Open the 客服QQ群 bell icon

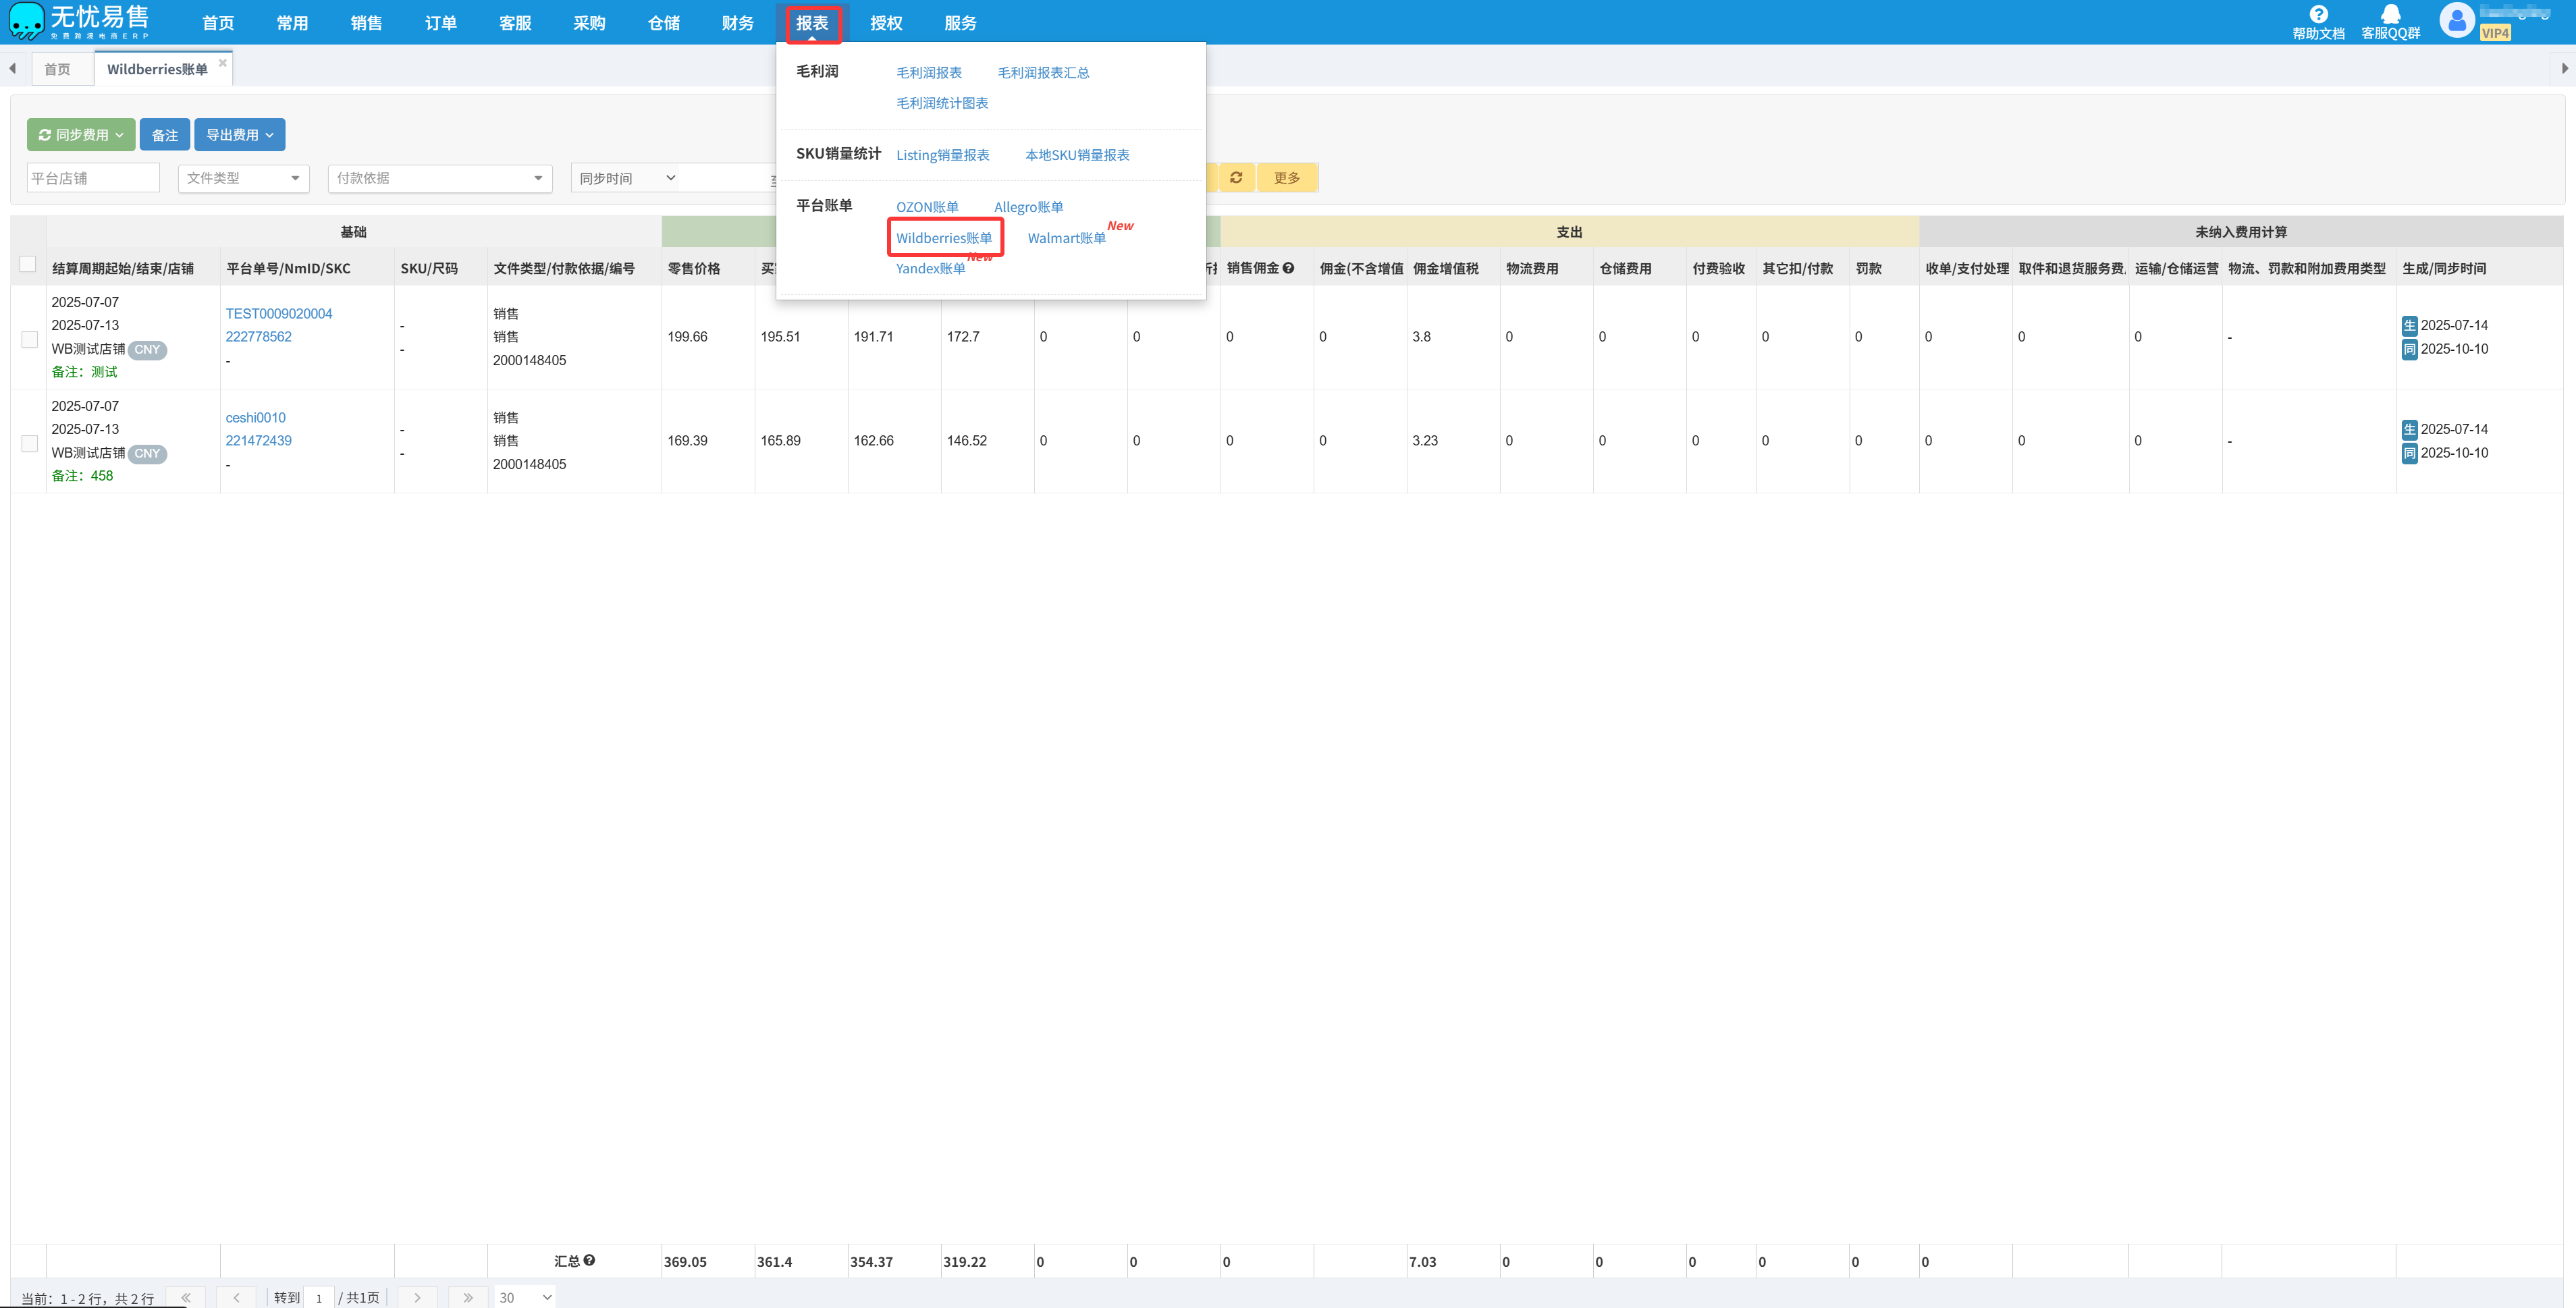(2390, 14)
